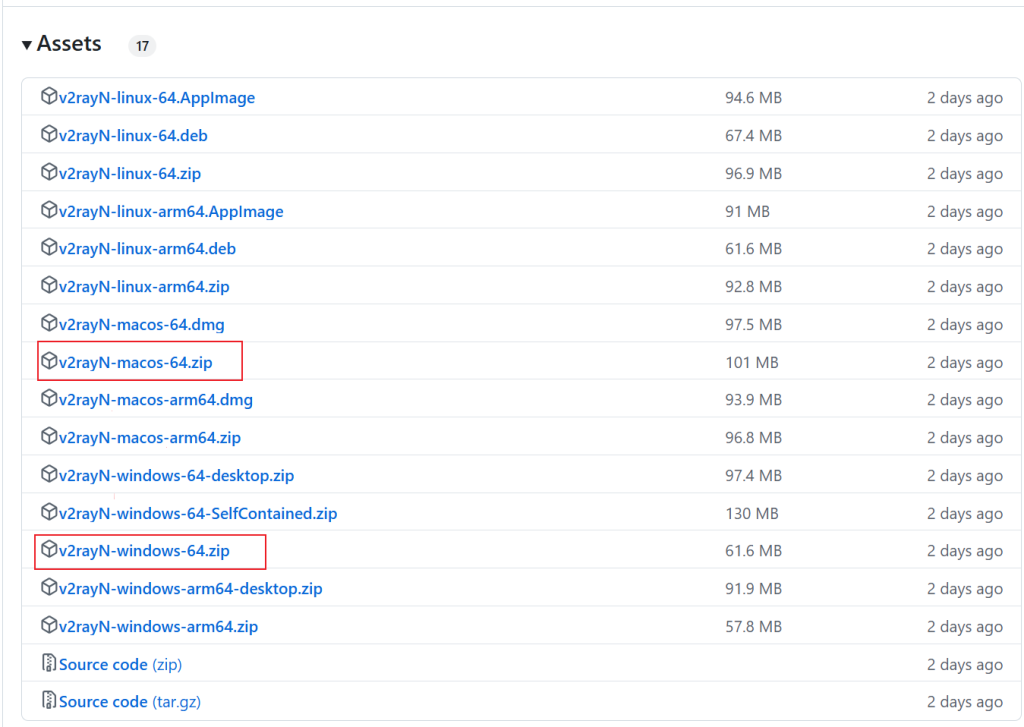This screenshot has height=727, width=1024.
Task: Click file icon beside Source code (tar.gz)
Action: coord(49,701)
